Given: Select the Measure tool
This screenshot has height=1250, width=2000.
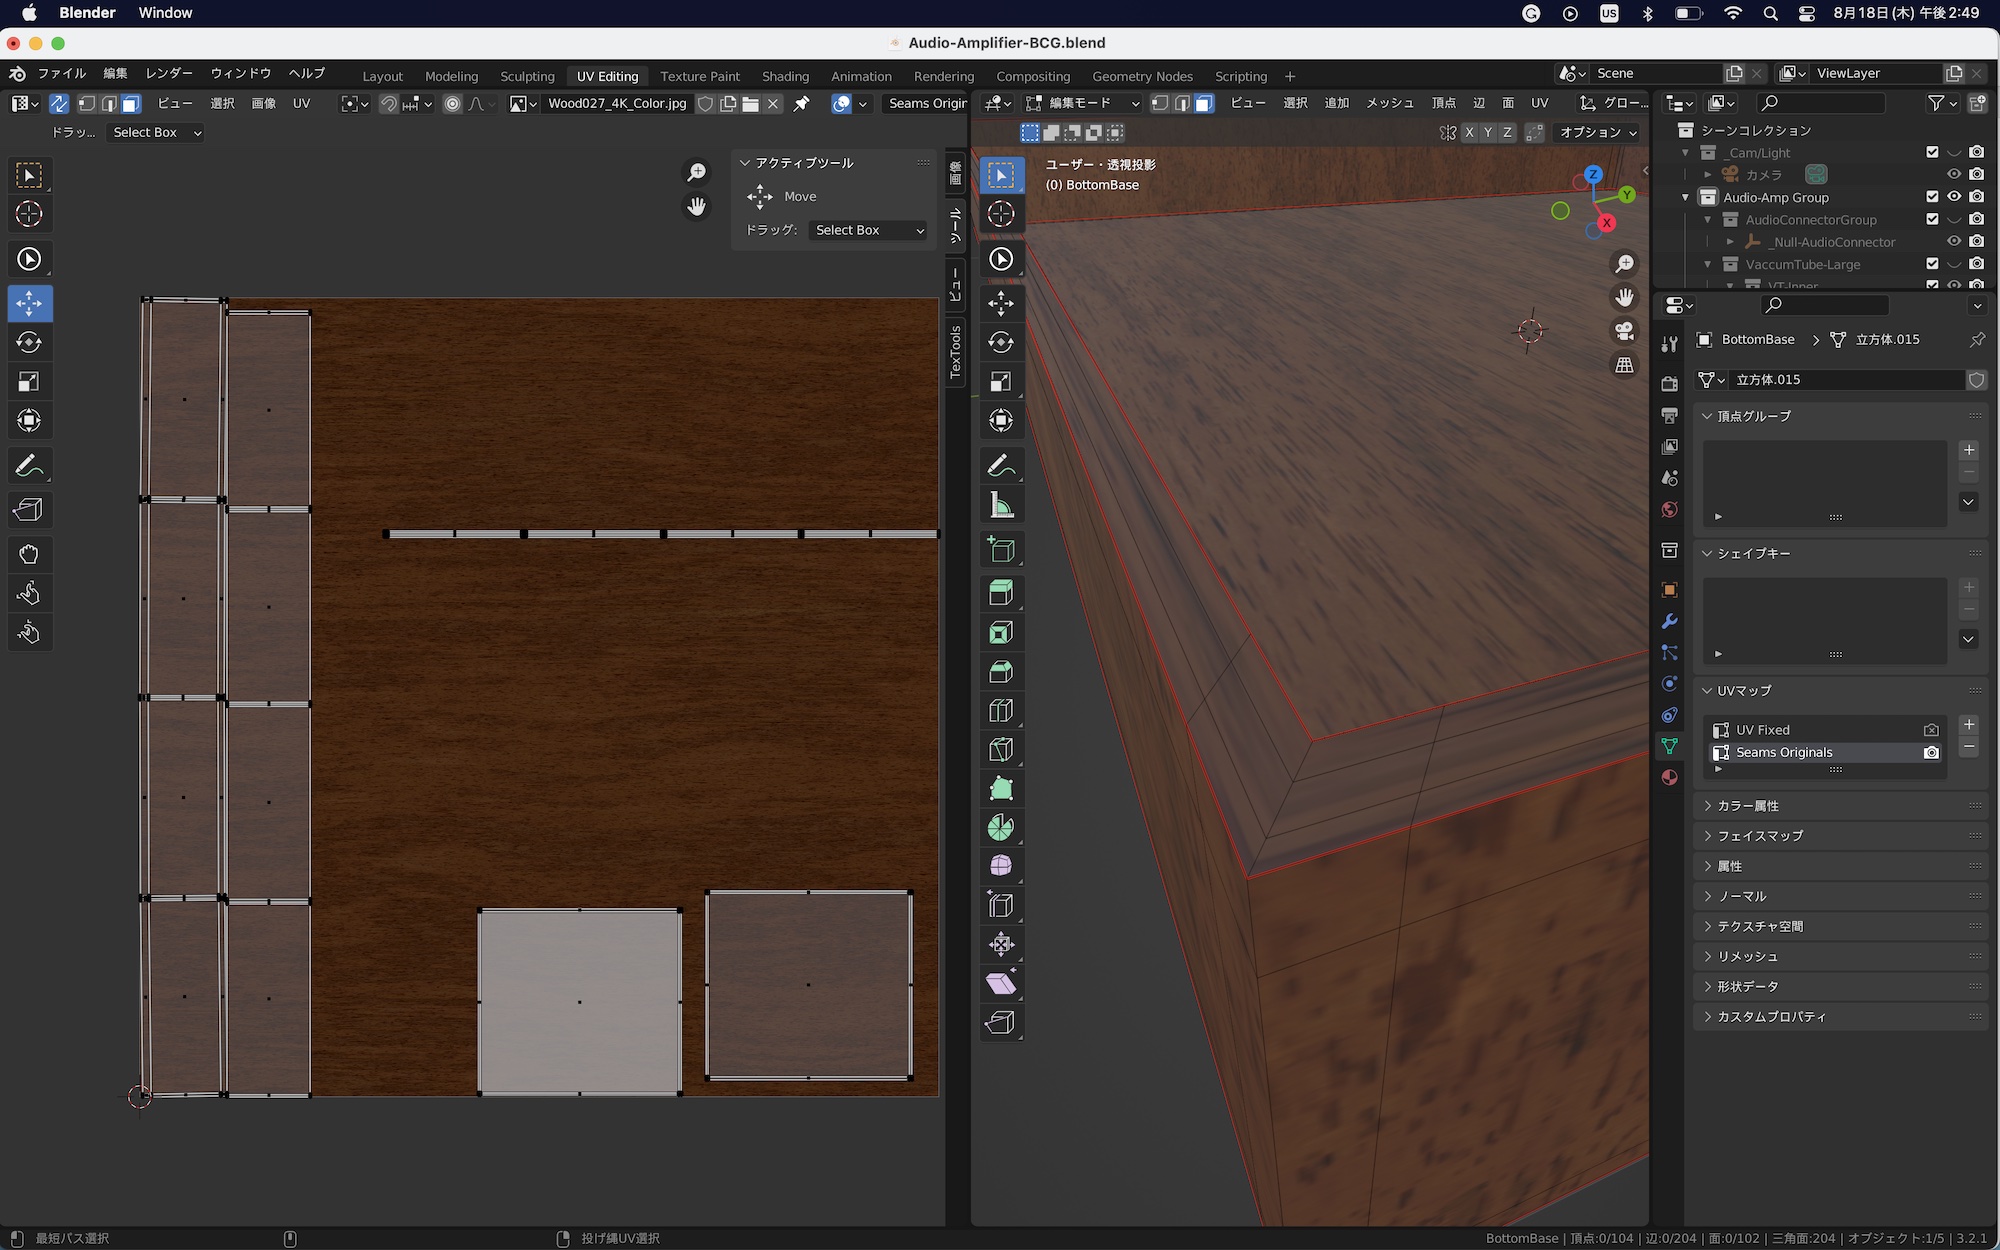Looking at the screenshot, I should [1001, 506].
